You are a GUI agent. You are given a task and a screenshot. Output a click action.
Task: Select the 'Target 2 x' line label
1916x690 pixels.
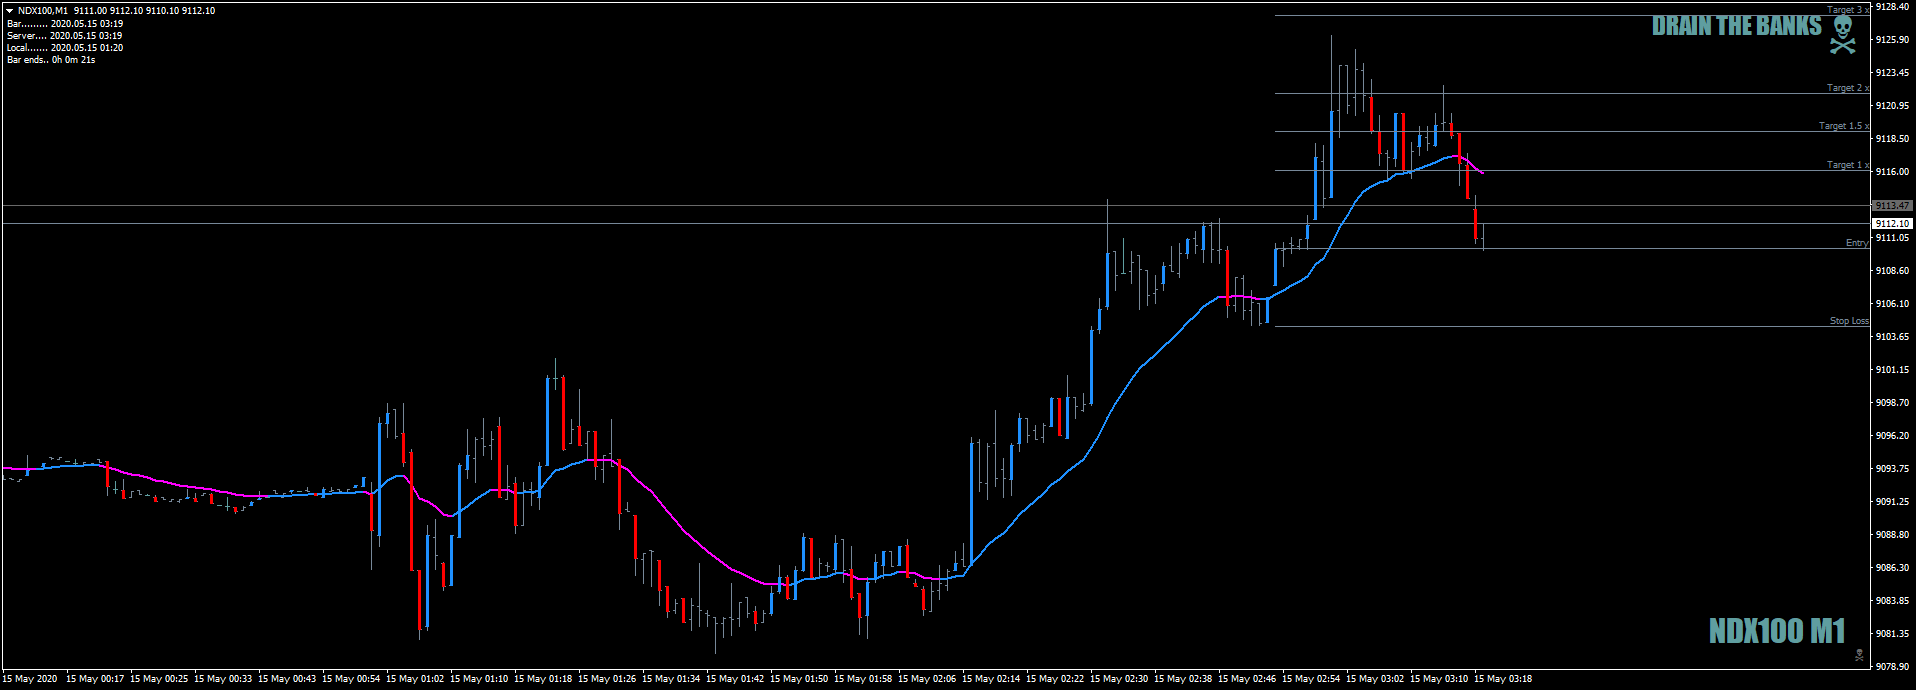[1848, 88]
